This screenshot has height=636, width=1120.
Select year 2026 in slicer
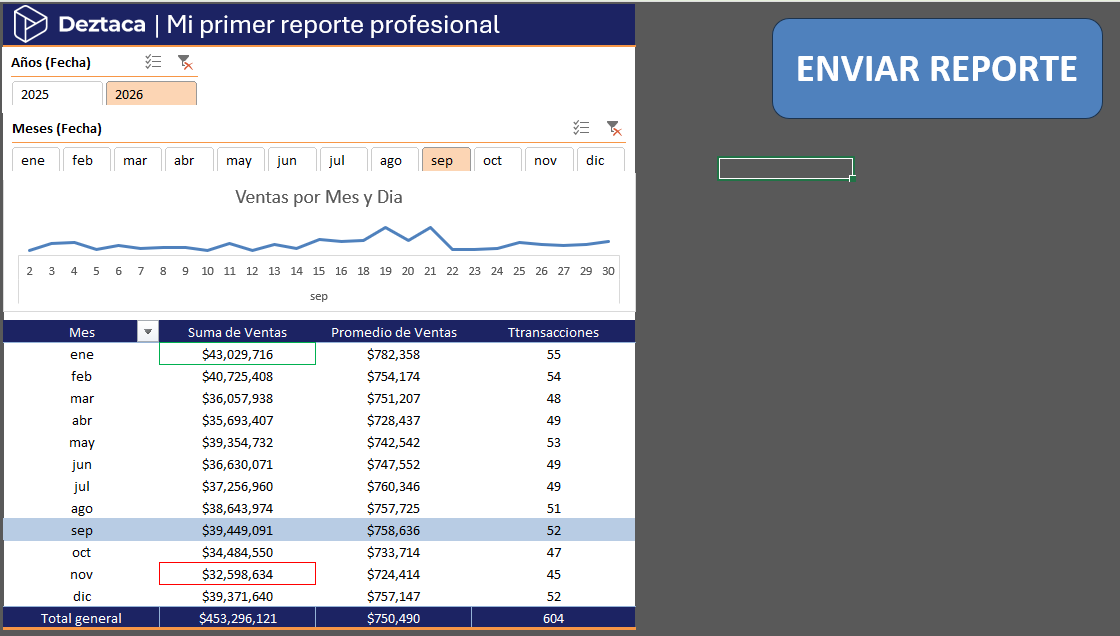[151, 94]
